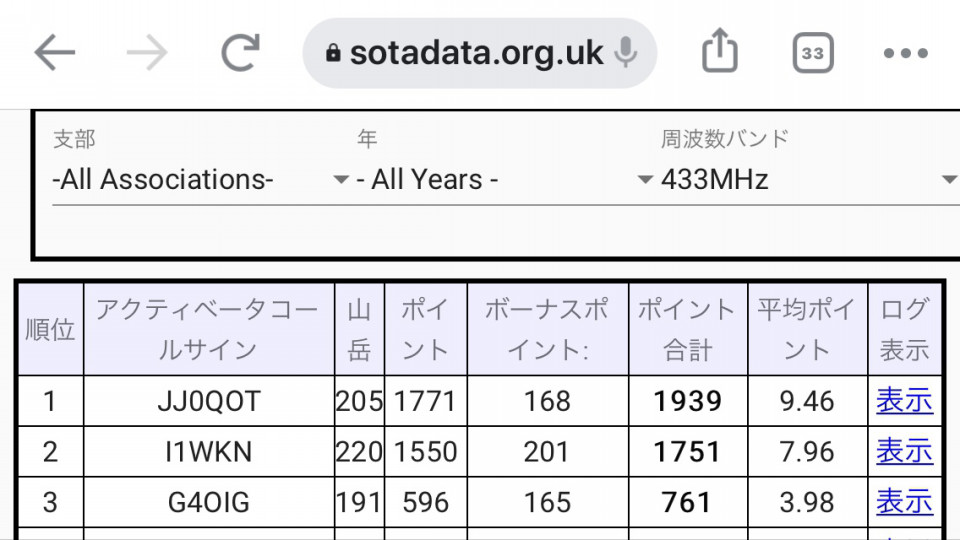The width and height of the screenshot is (960, 540).
Task: Tap the browser forward arrow
Action: pyautogui.click(x=147, y=53)
